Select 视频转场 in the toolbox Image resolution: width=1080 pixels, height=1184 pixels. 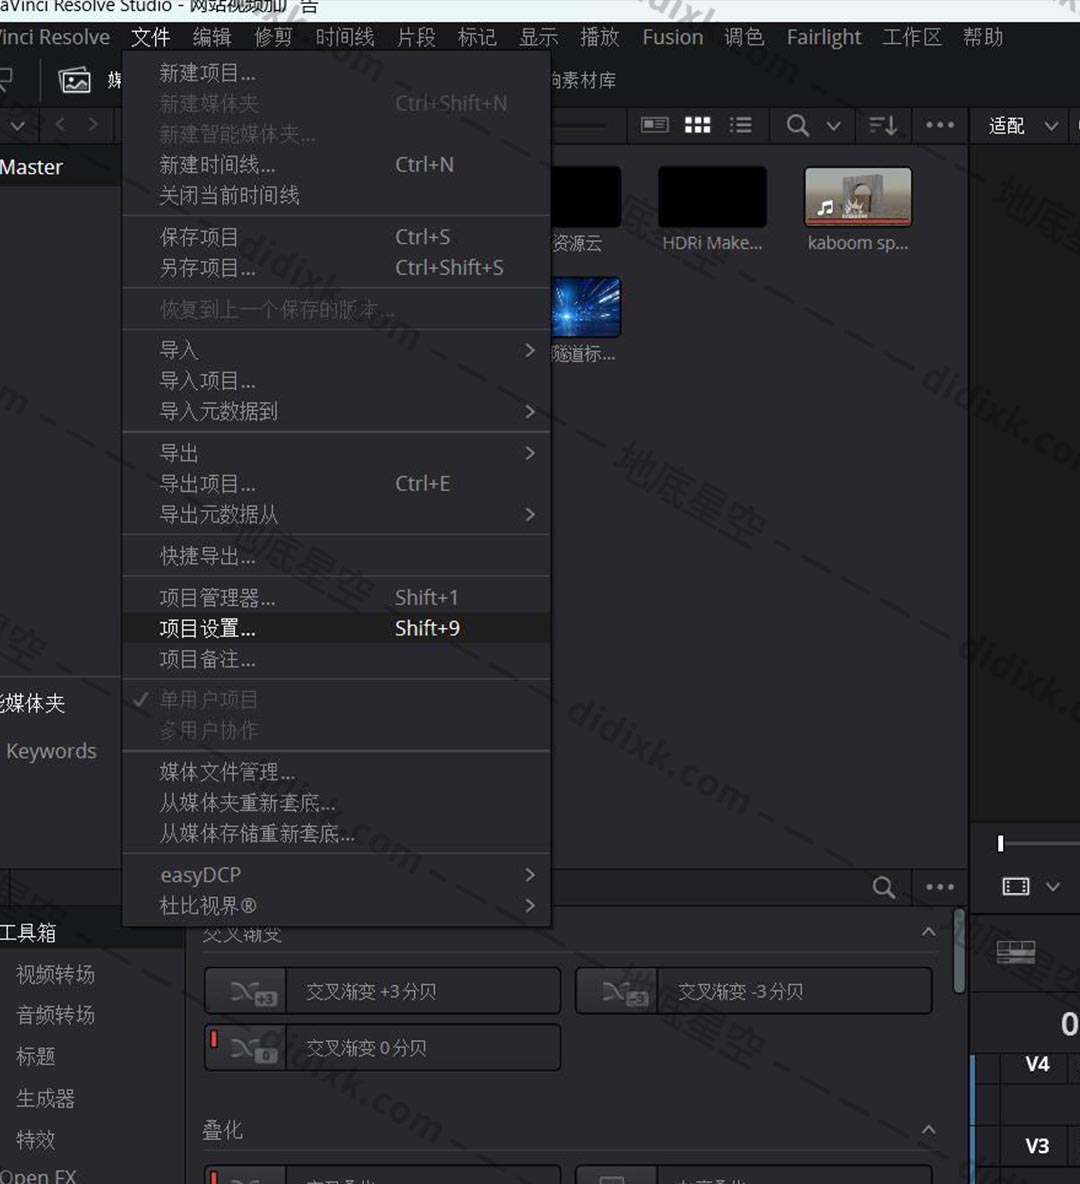56,974
